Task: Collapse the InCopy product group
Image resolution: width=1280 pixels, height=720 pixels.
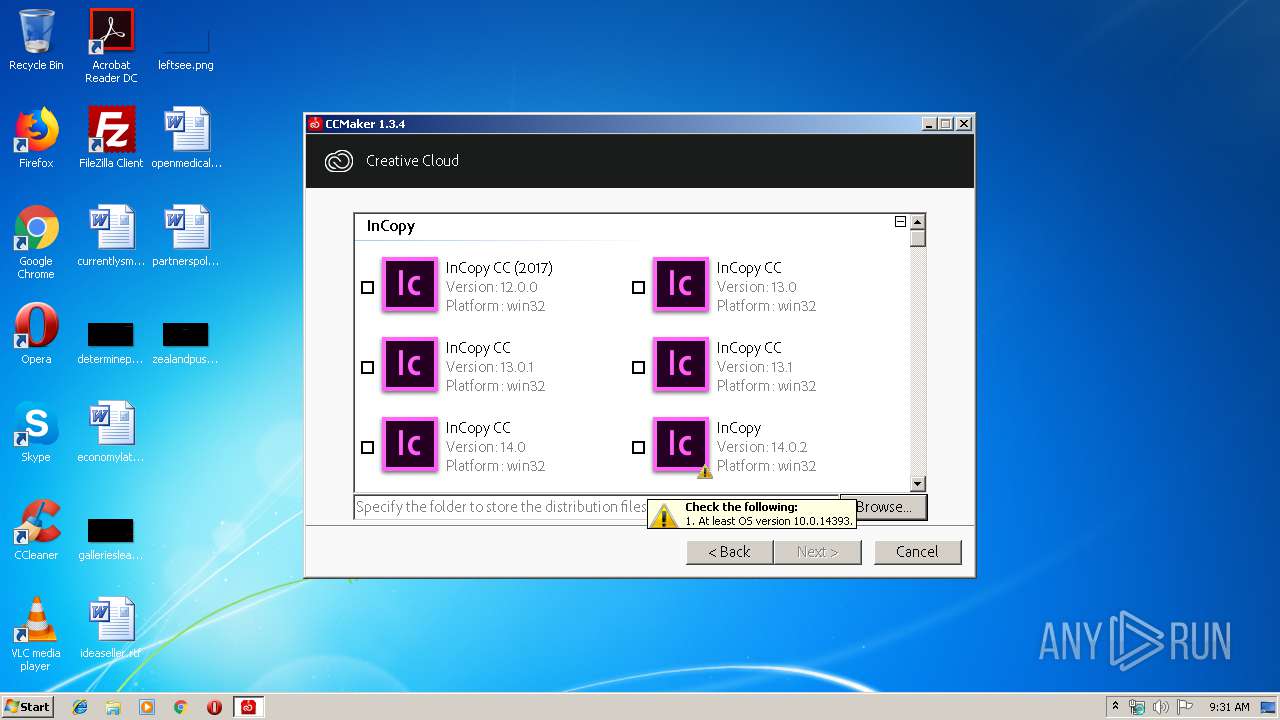Action: click(900, 222)
